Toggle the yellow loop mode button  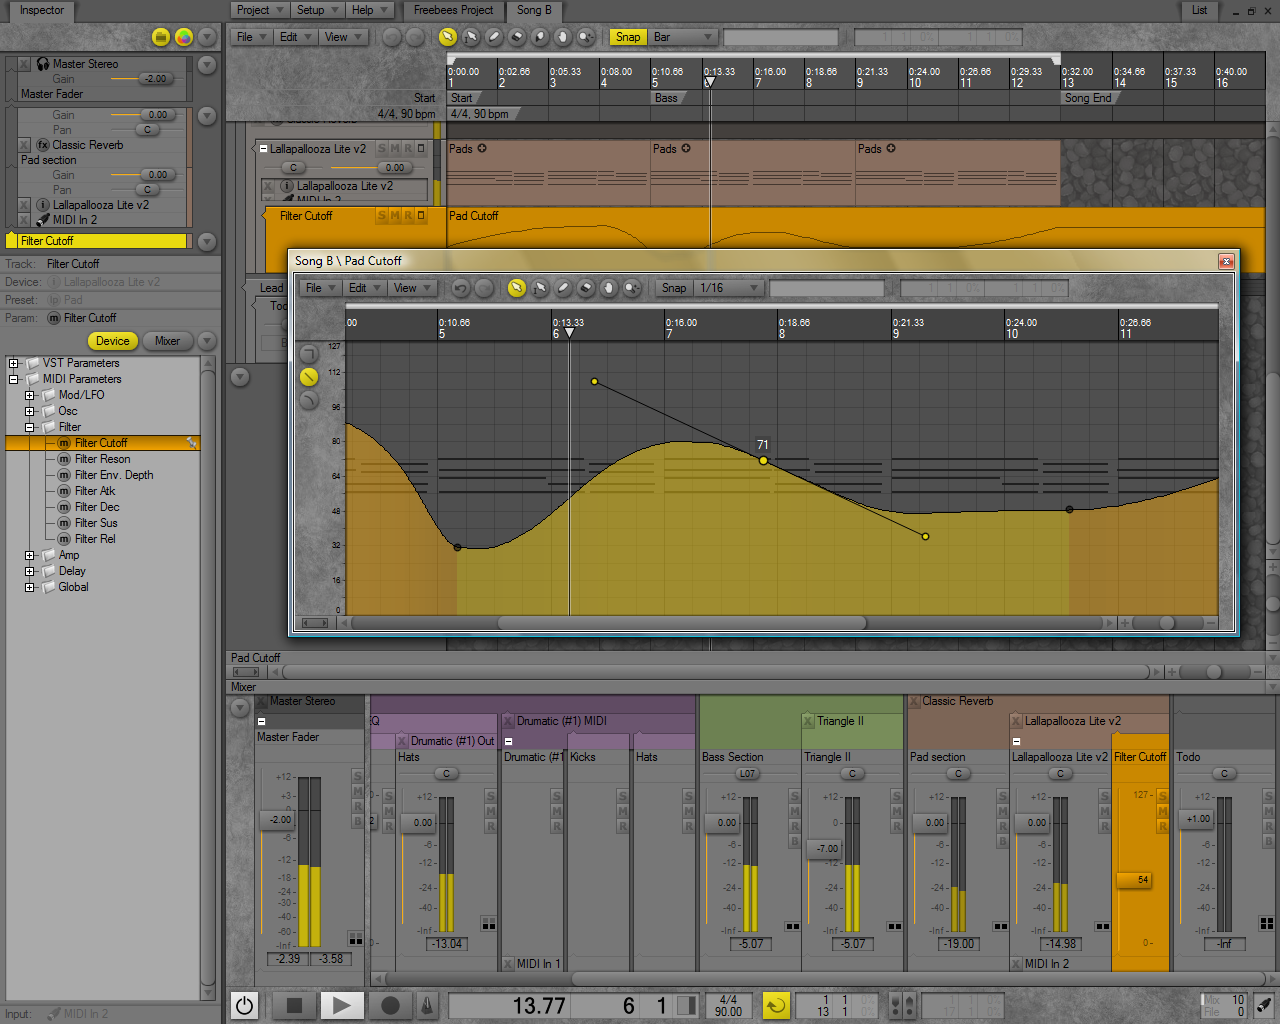click(776, 1005)
